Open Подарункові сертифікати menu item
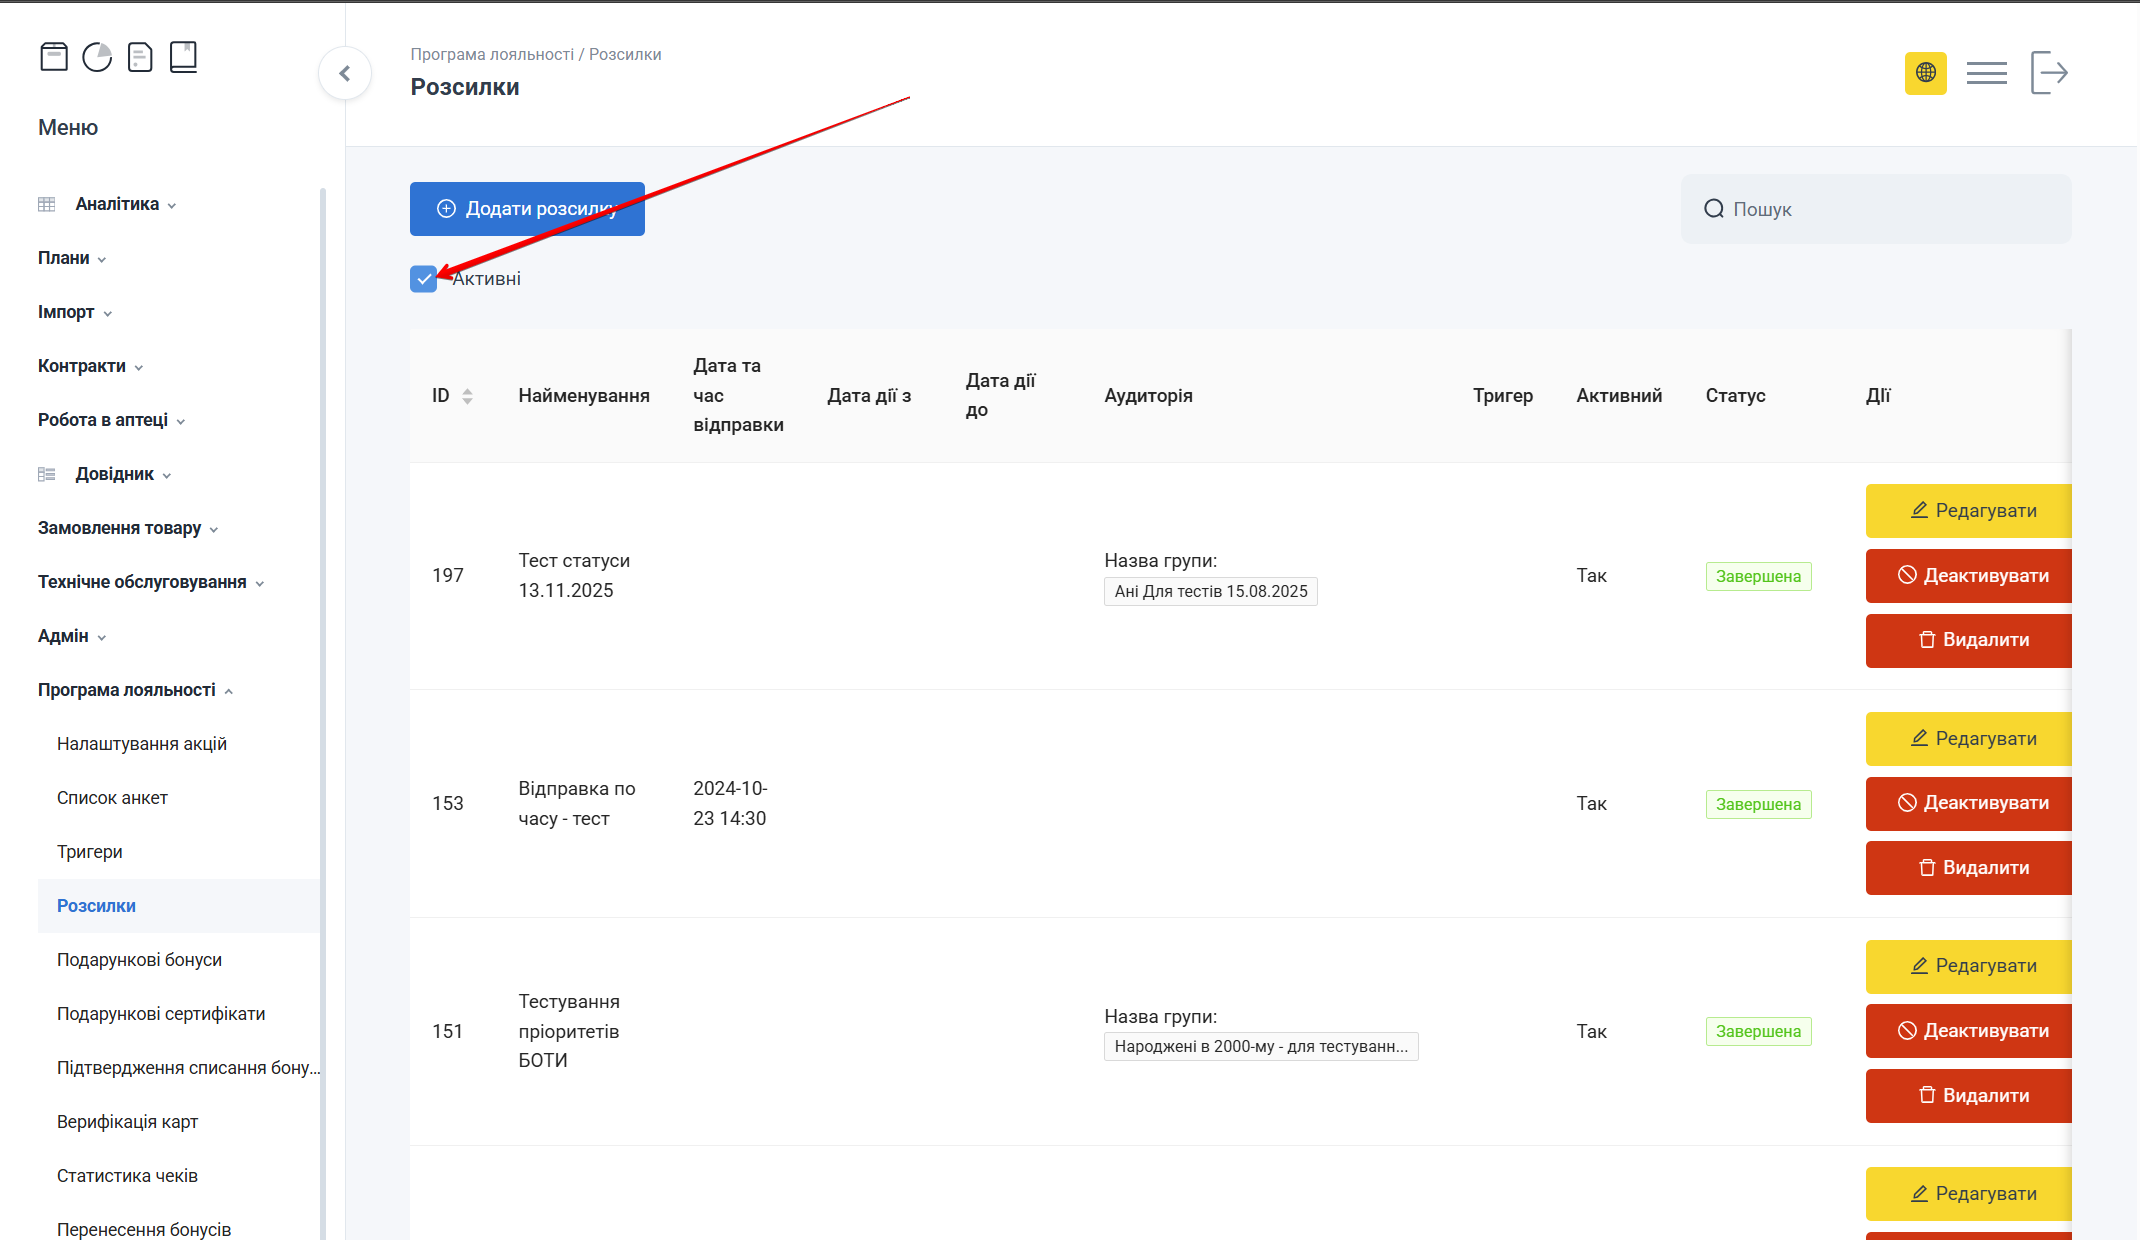2140x1240 pixels. point(161,1014)
